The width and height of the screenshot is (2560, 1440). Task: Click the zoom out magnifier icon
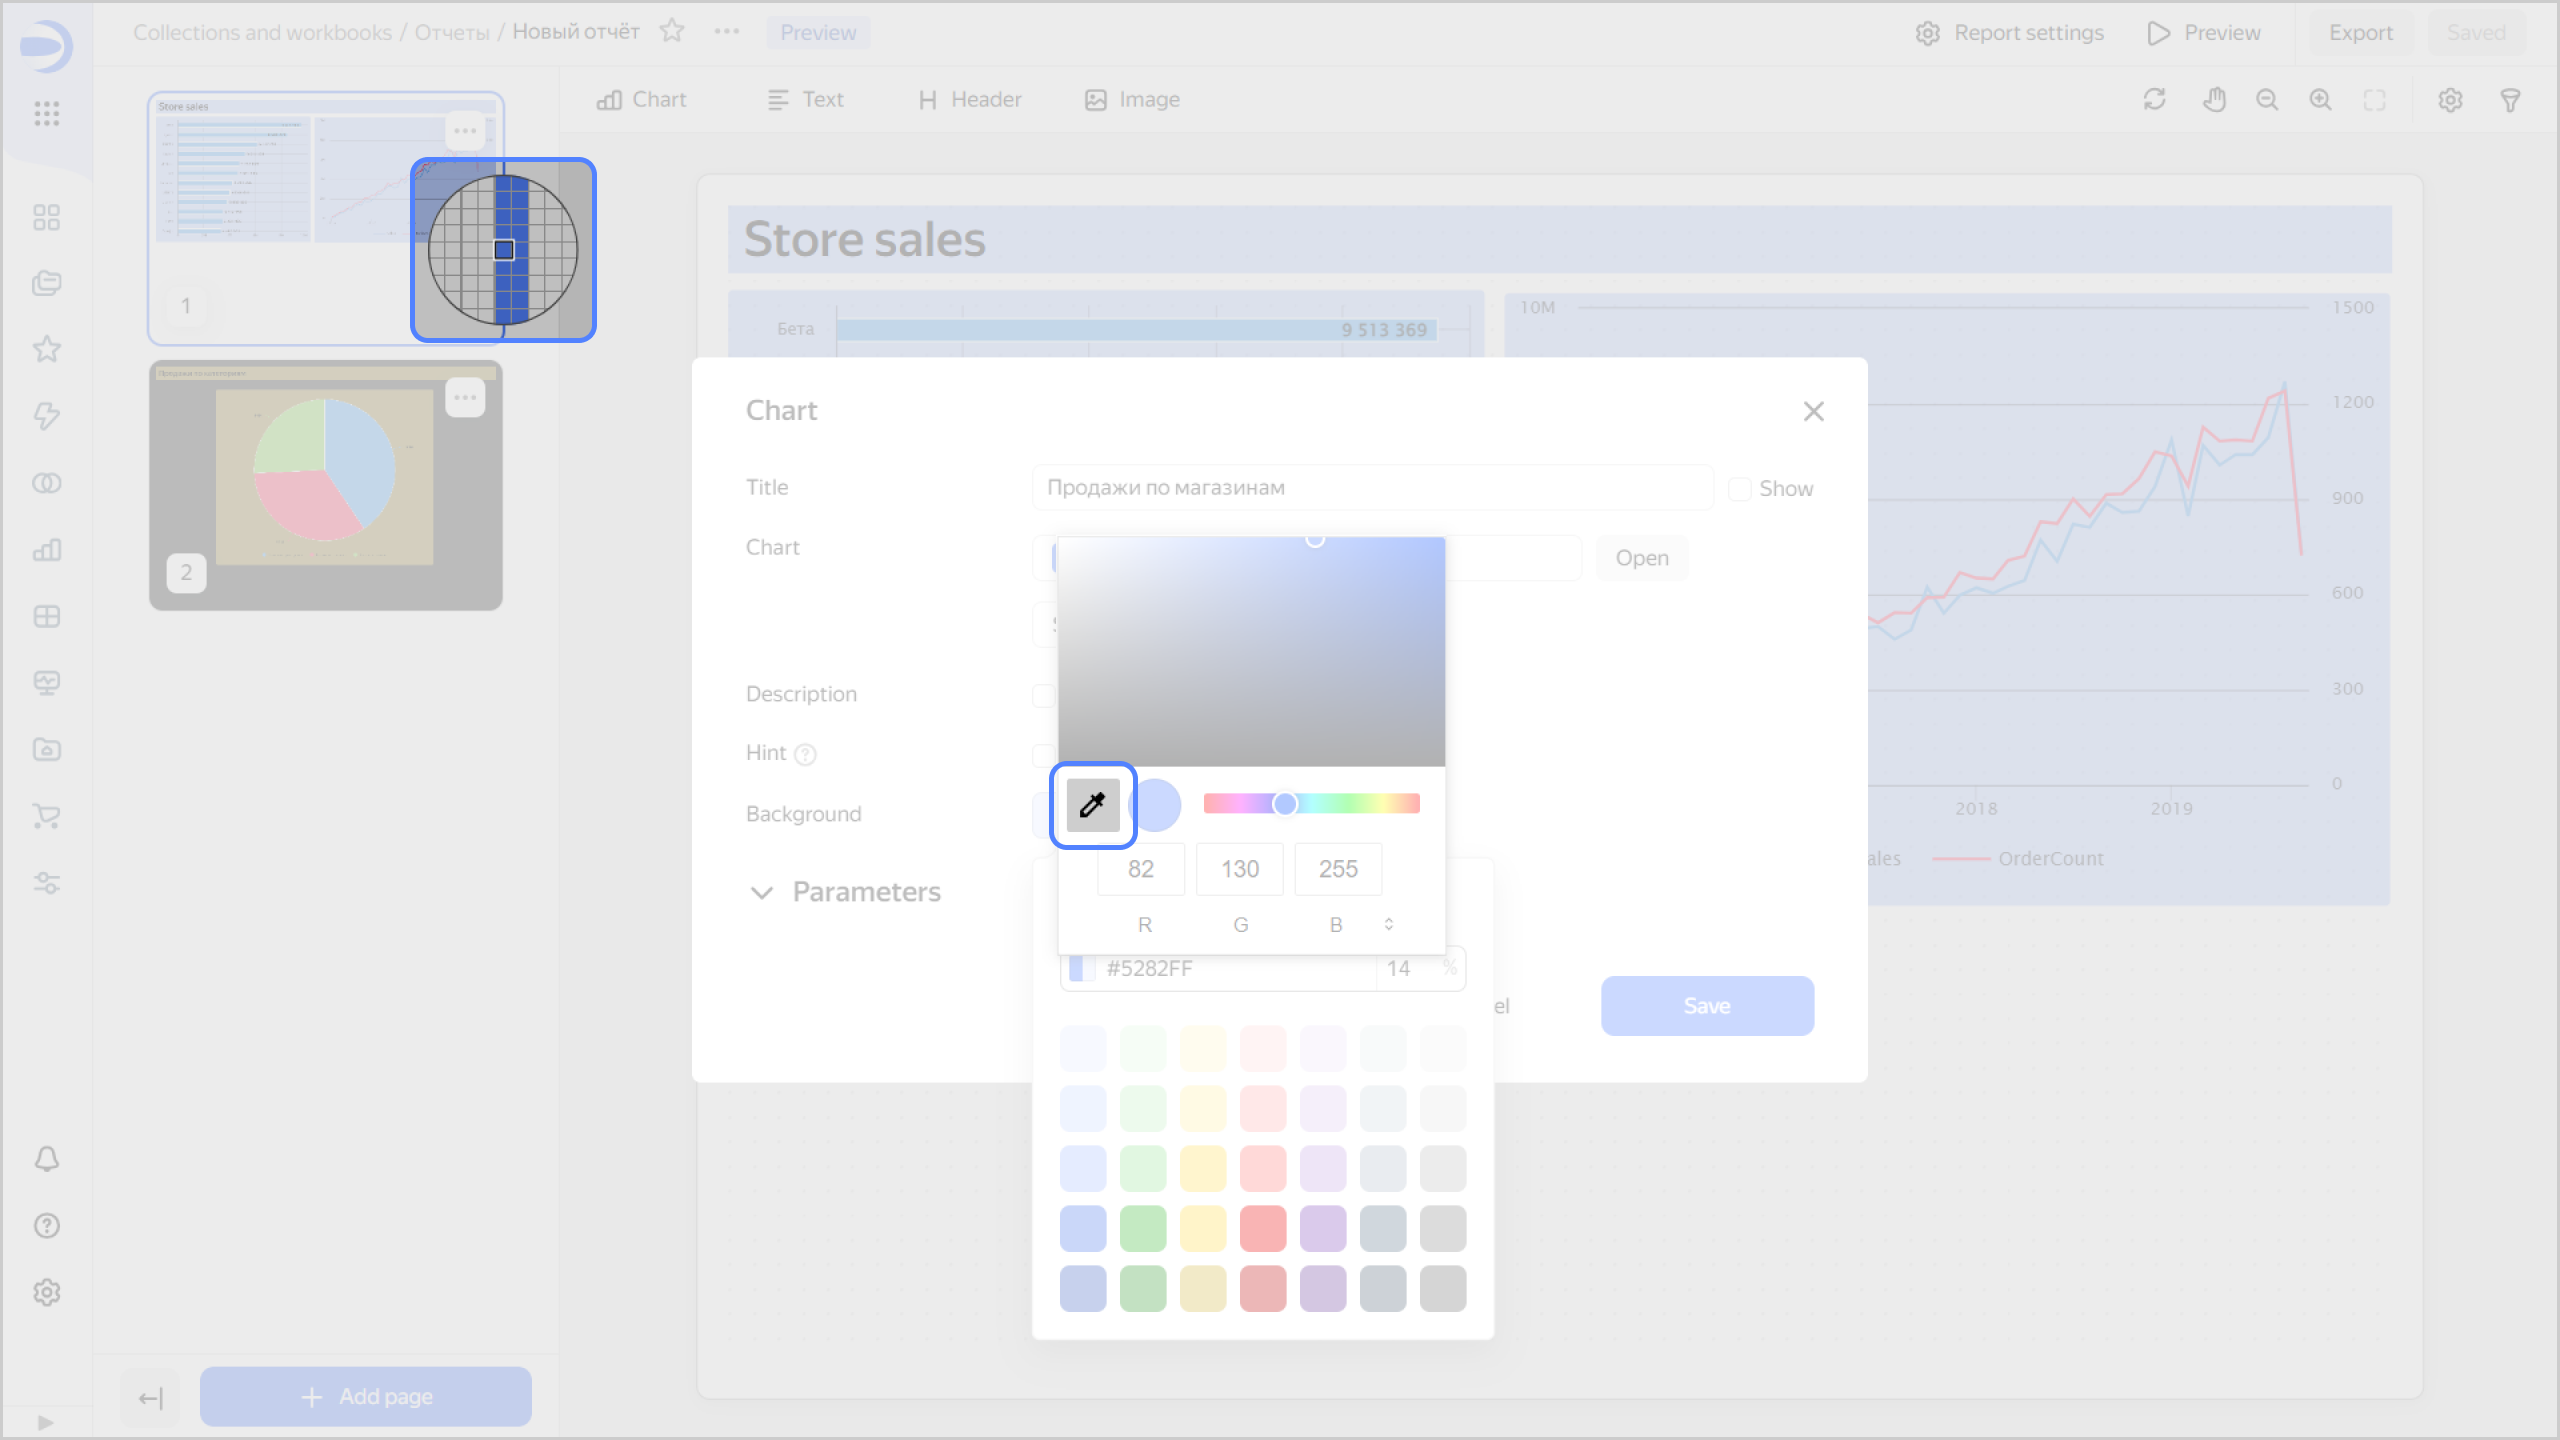click(x=2268, y=99)
